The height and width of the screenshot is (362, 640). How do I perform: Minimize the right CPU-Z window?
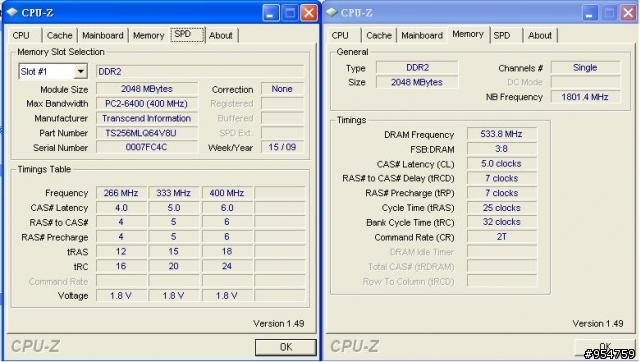pos(590,13)
